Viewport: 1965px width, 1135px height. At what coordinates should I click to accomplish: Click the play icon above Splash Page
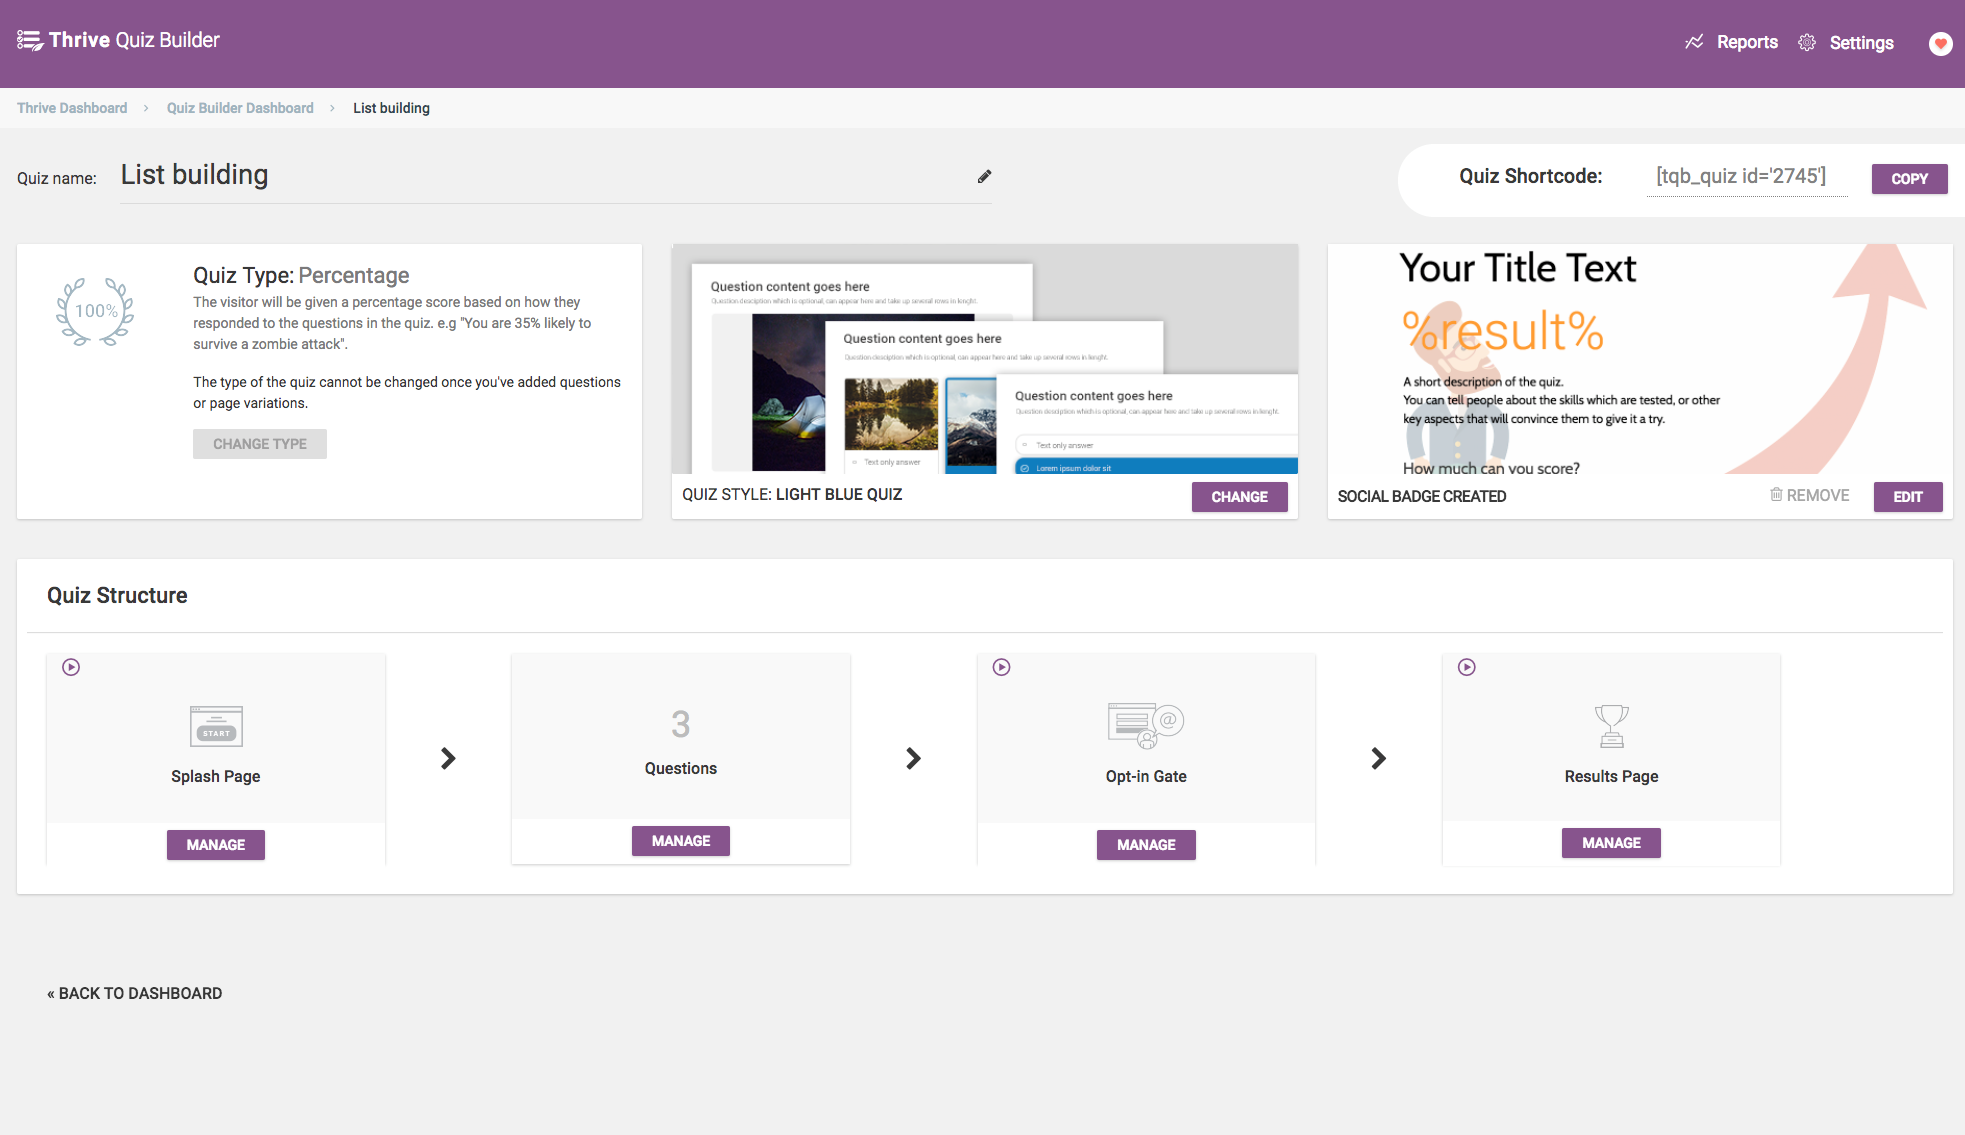pyautogui.click(x=70, y=667)
